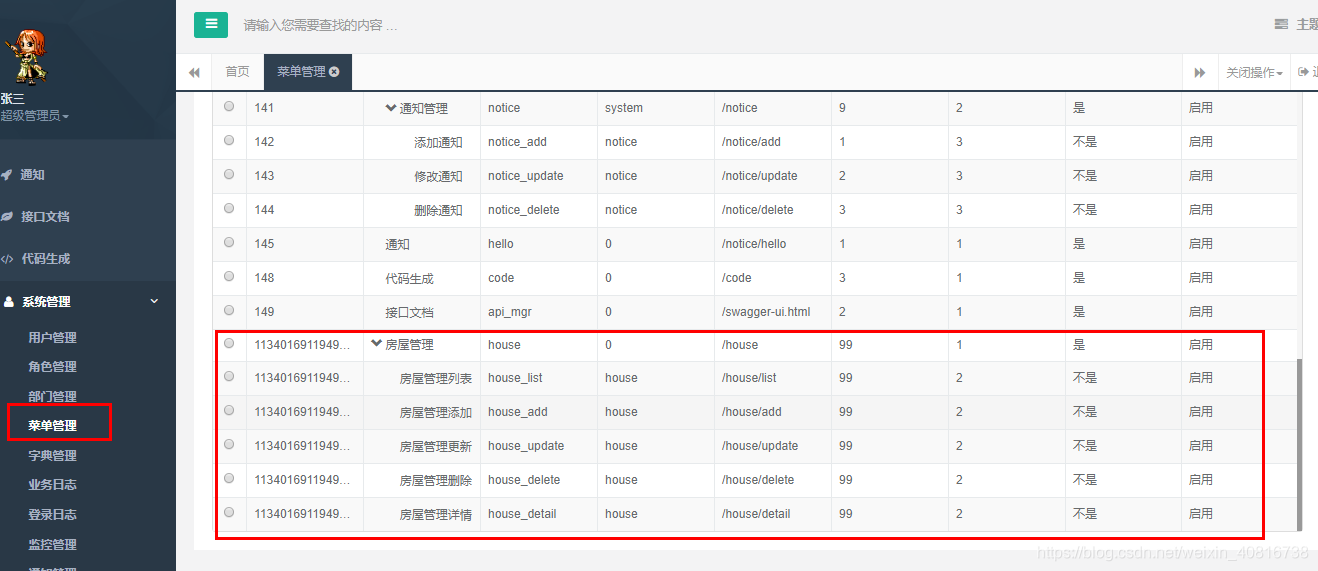Click the rocket icon beside 通知

pyautogui.click(x=7, y=175)
